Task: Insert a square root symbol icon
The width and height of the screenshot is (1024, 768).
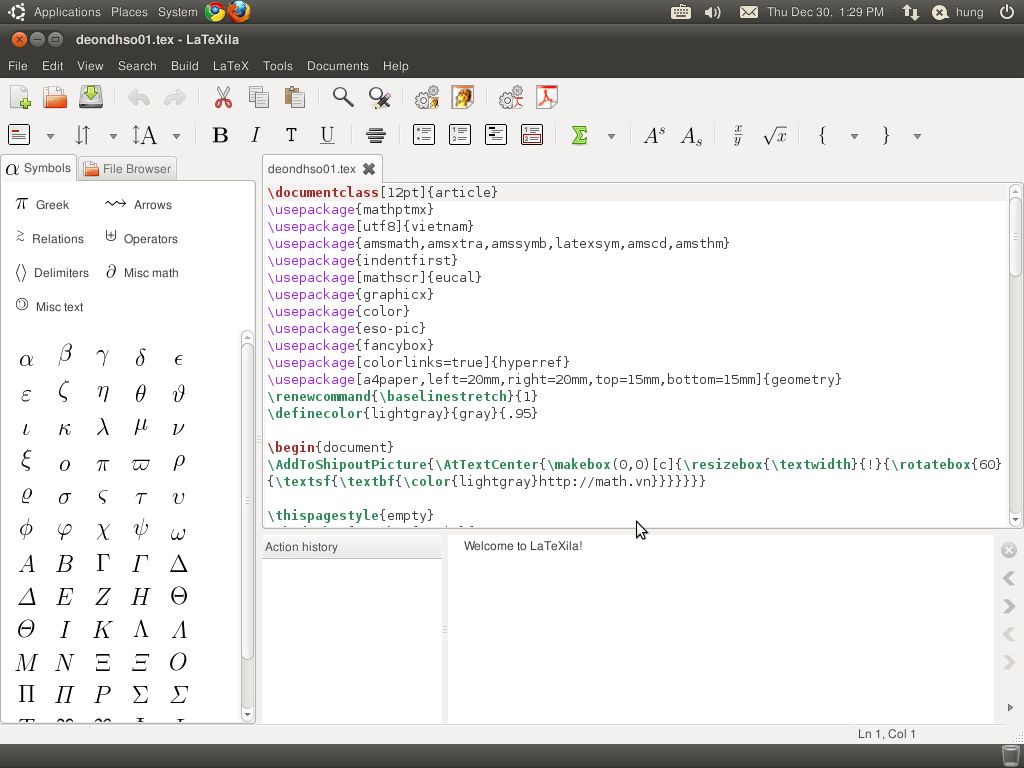Action: pos(775,135)
